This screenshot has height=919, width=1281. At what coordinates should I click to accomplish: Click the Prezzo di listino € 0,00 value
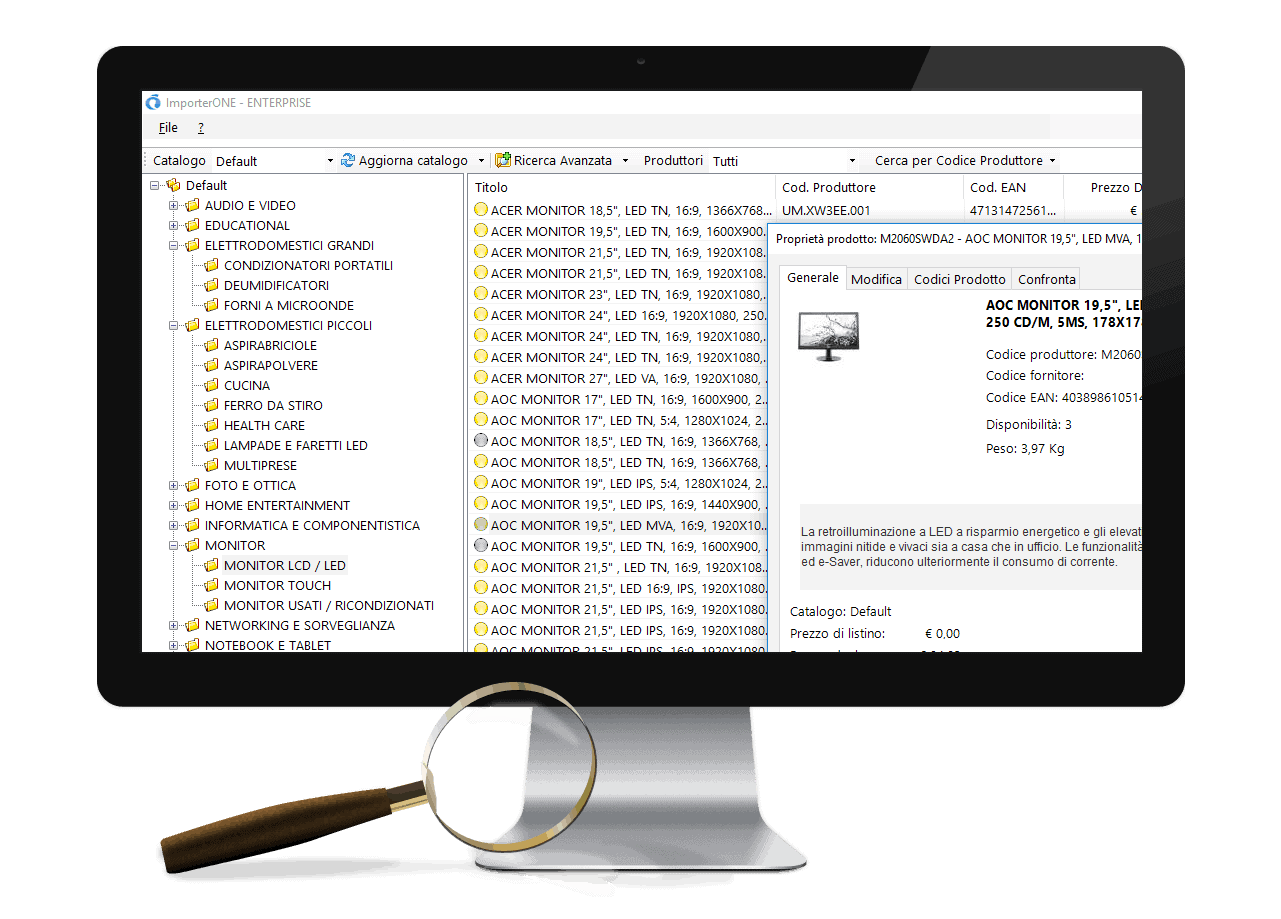942,633
